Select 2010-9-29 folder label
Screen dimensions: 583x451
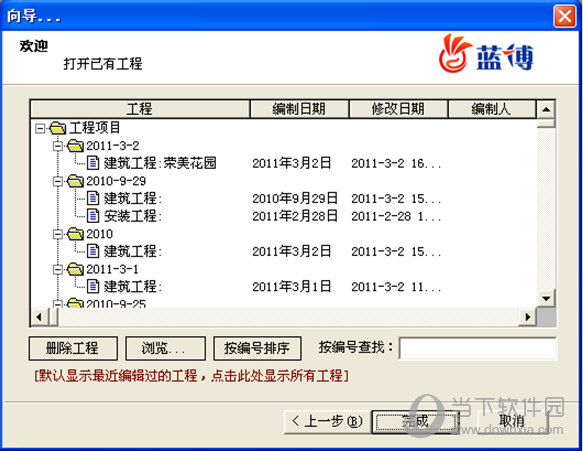pos(116,181)
